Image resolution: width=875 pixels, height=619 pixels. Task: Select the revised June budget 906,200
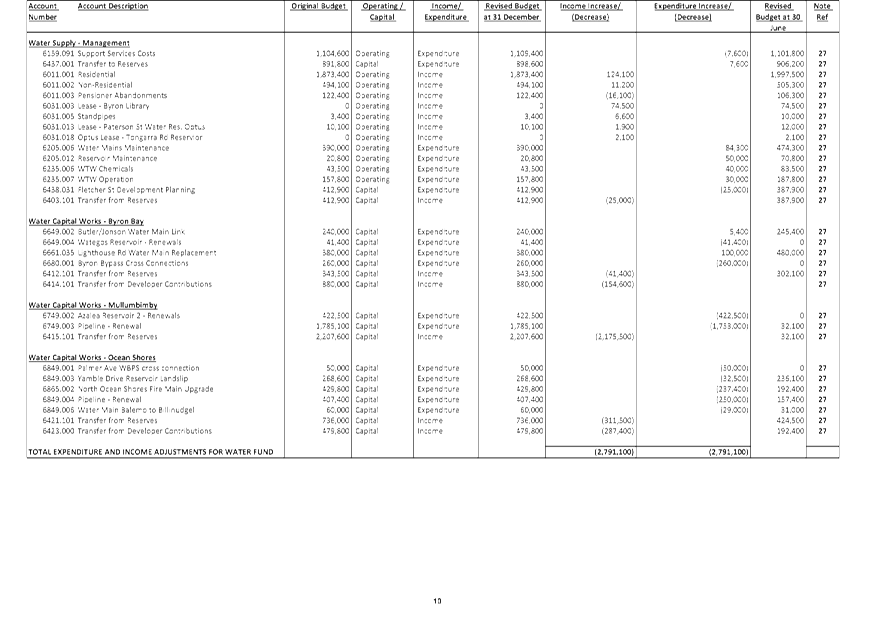[790, 64]
